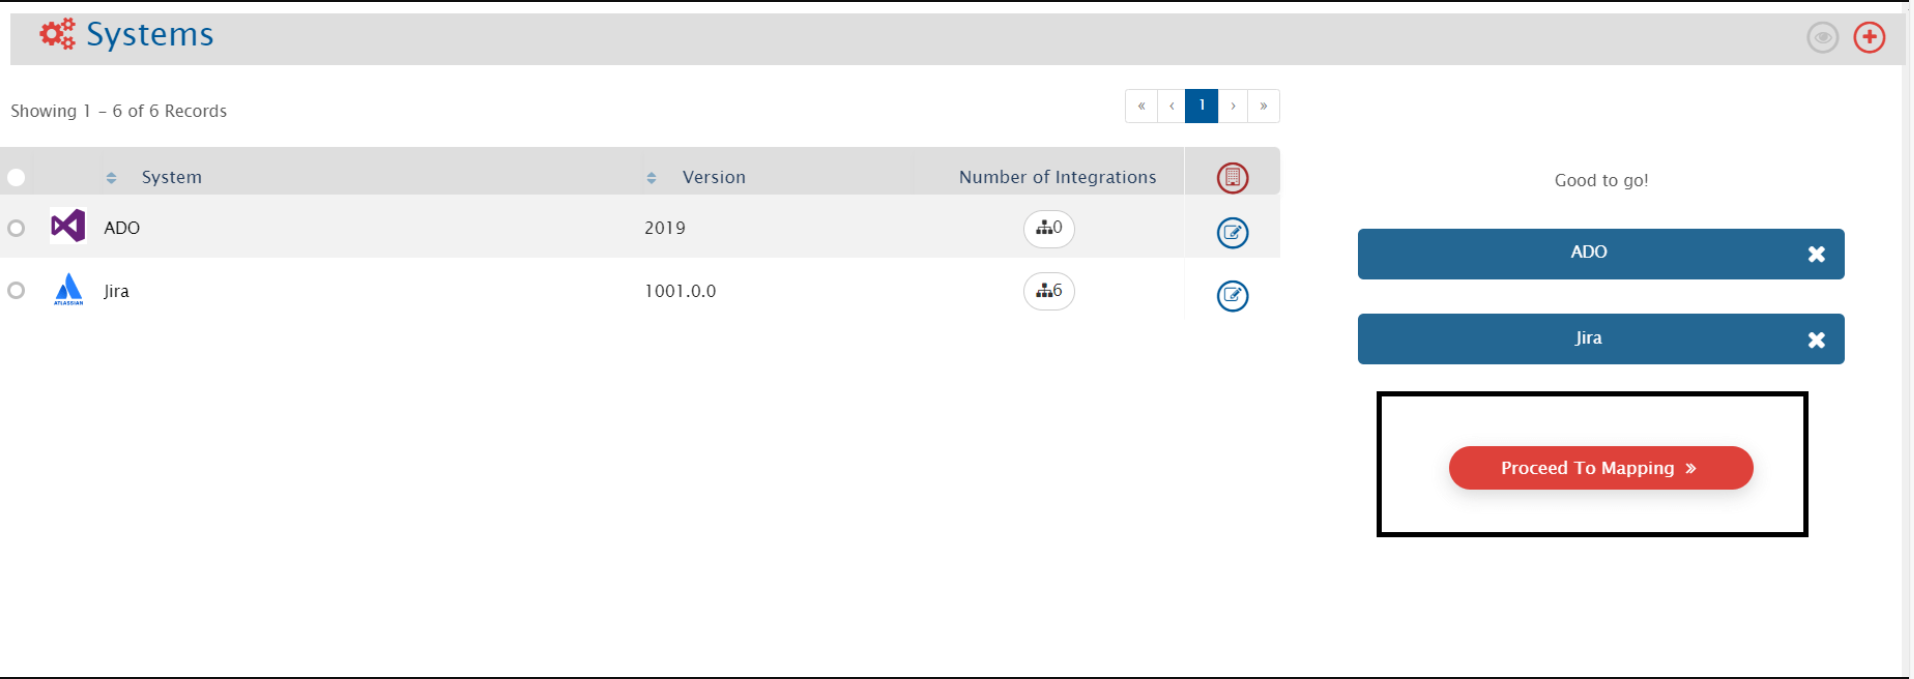Viewport: 1914px width, 679px height.
Task: Click the Systems gear icon in header
Action: [x=55, y=33]
